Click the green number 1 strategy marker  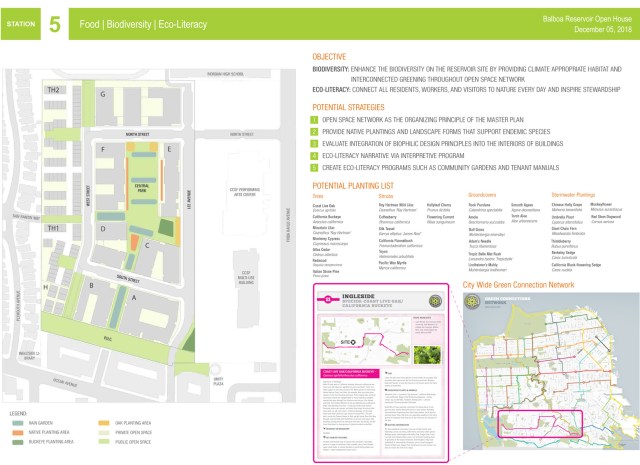314,119
